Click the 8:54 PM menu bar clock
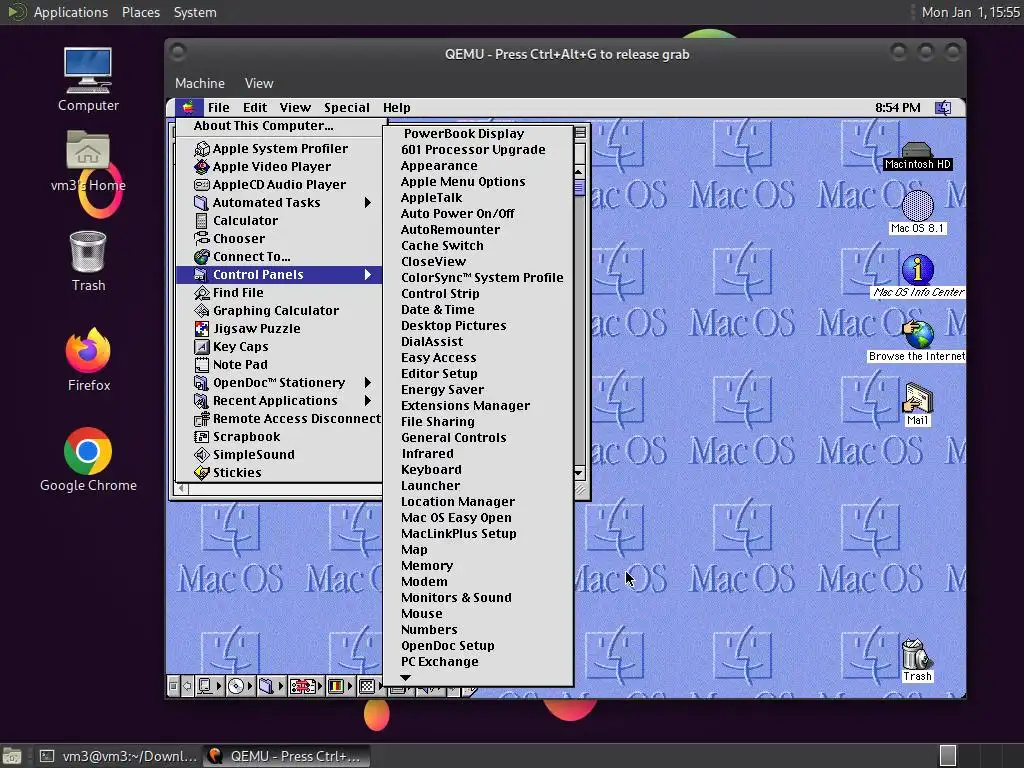The image size is (1024, 768). 897,108
